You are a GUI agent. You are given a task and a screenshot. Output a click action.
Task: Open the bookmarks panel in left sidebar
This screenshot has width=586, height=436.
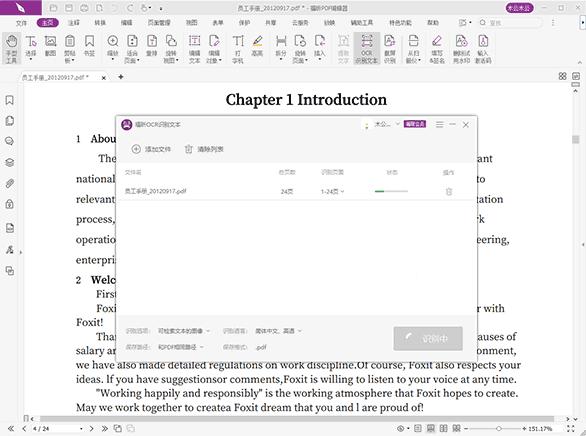tap(10, 100)
